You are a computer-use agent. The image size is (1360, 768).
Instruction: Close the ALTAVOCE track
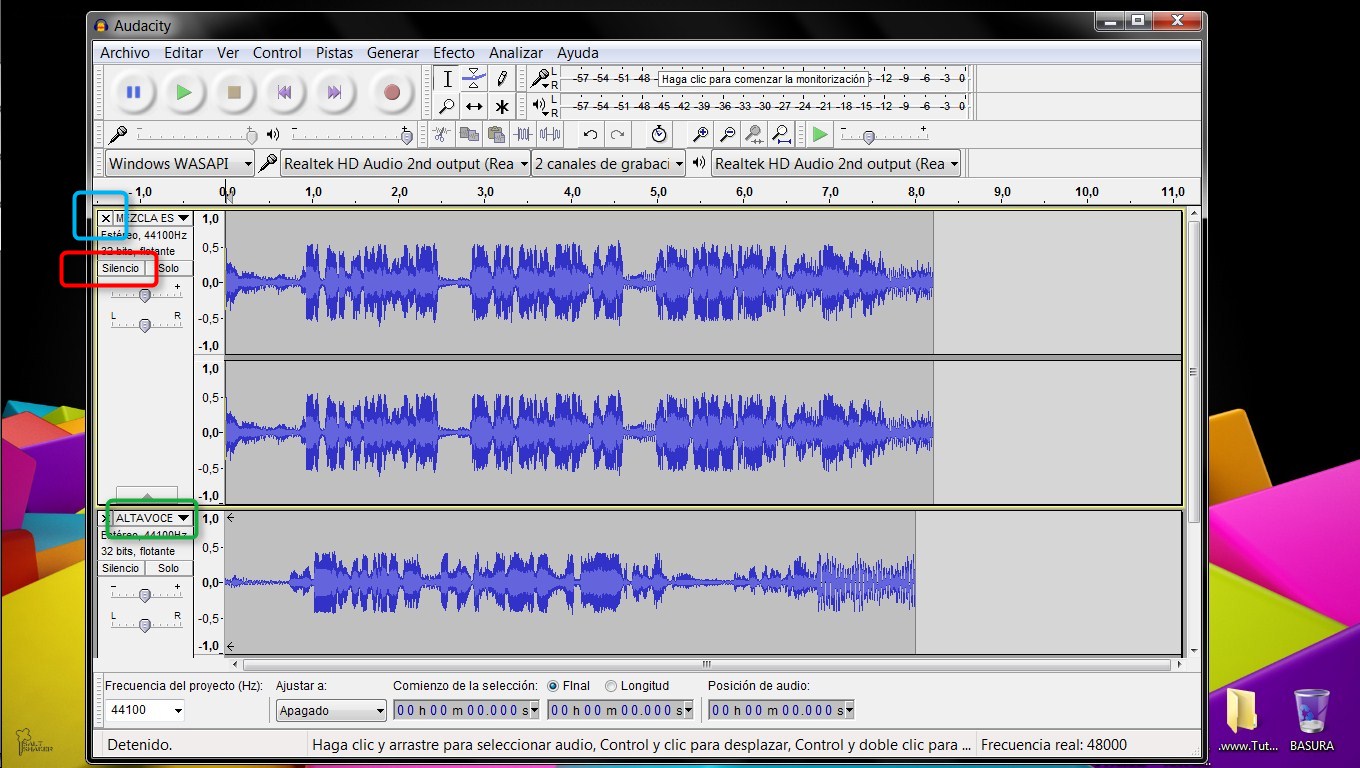coord(106,518)
